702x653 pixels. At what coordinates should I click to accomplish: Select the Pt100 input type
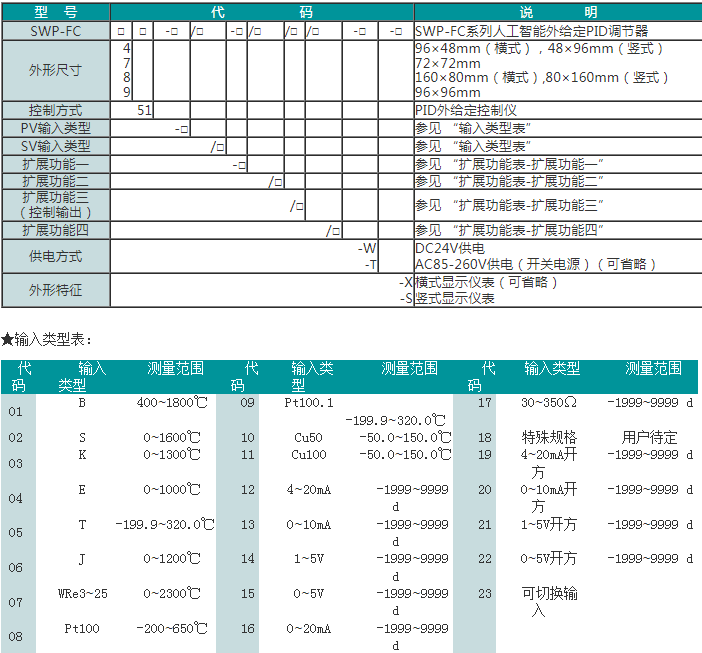[x=82, y=629]
